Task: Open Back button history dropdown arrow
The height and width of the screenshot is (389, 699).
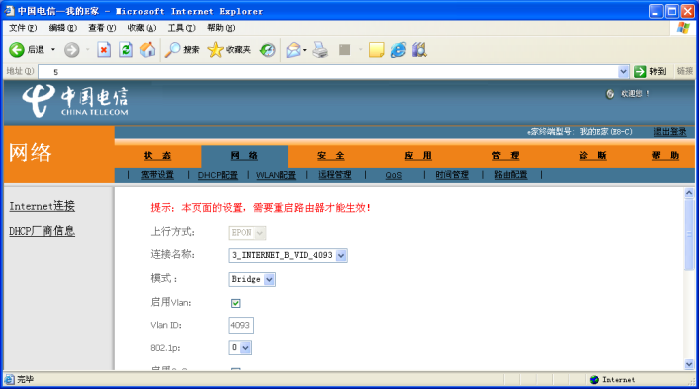Action: tap(53, 49)
